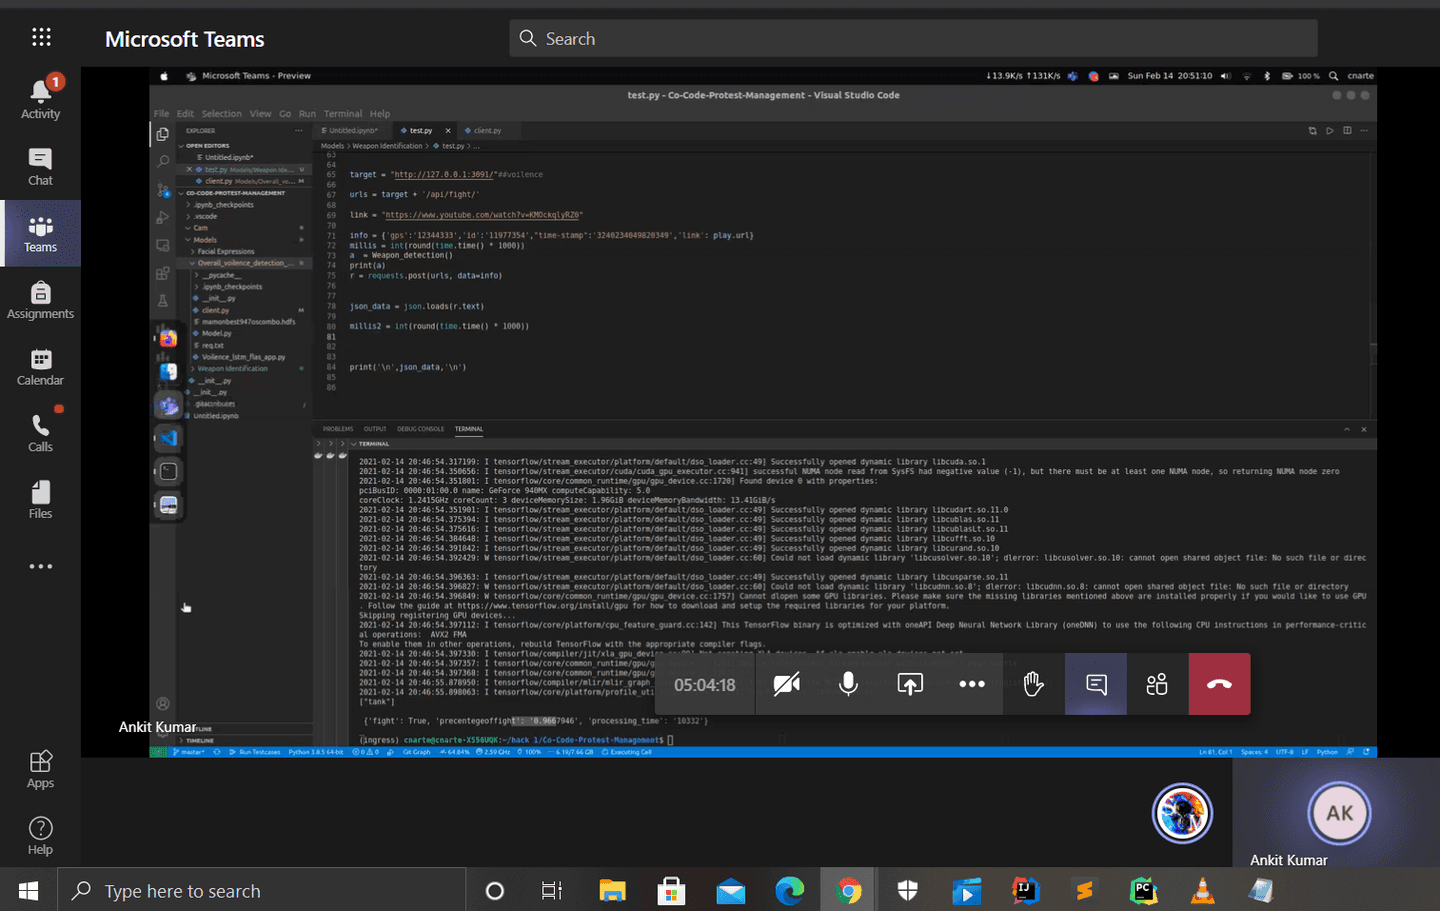Viewport: 1440px width, 911px height.
Task: Open more actions in meeting toolbar
Action: (x=972, y=684)
